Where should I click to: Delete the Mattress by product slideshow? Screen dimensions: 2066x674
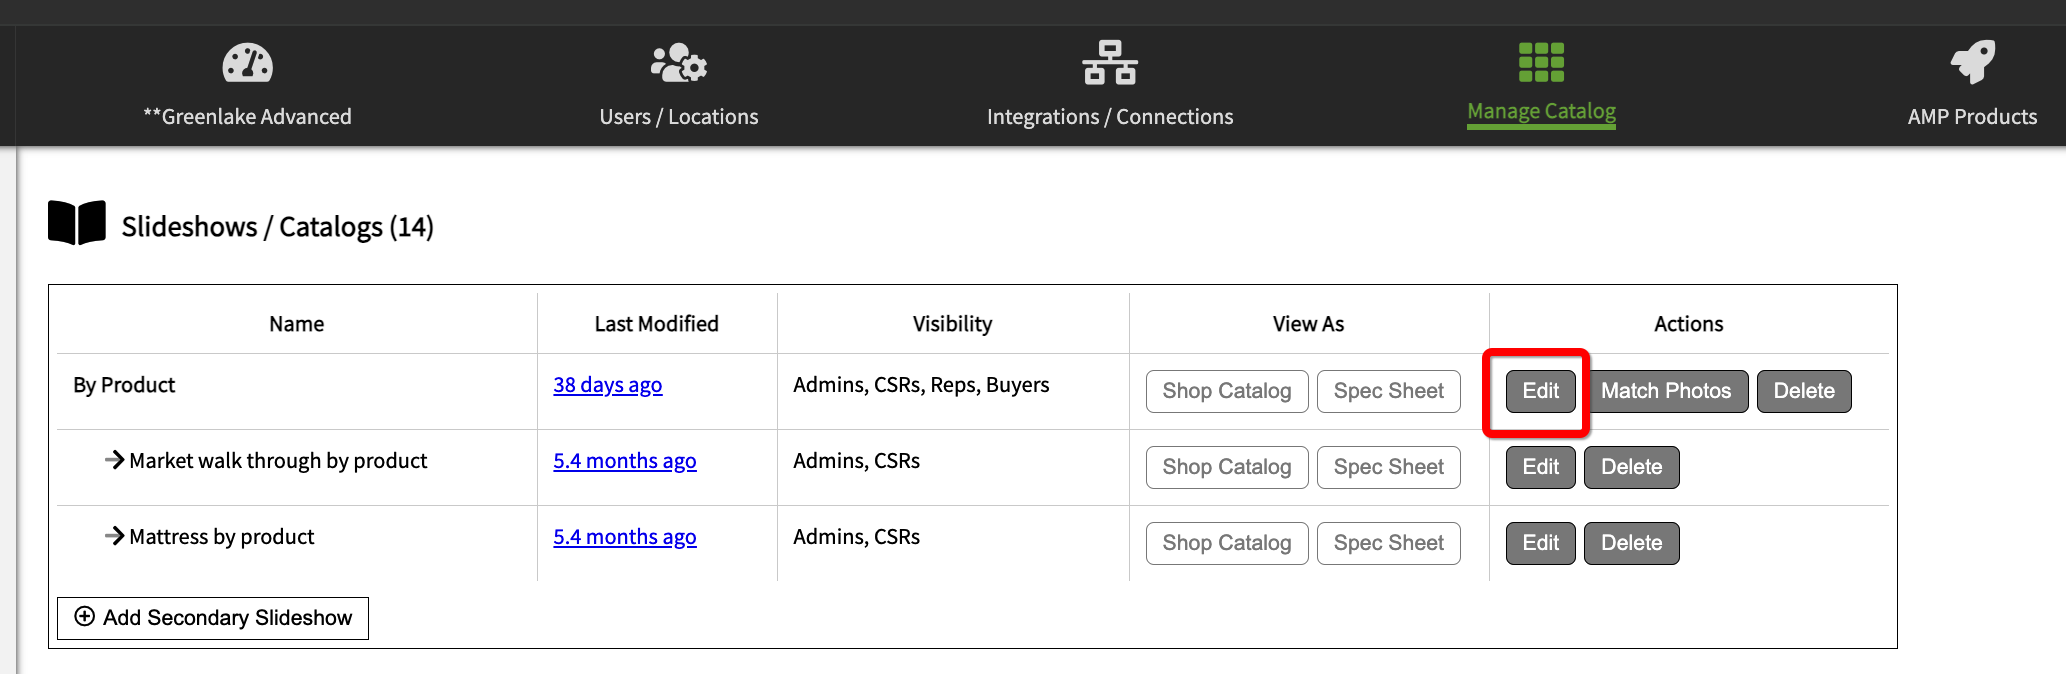(x=1631, y=543)
